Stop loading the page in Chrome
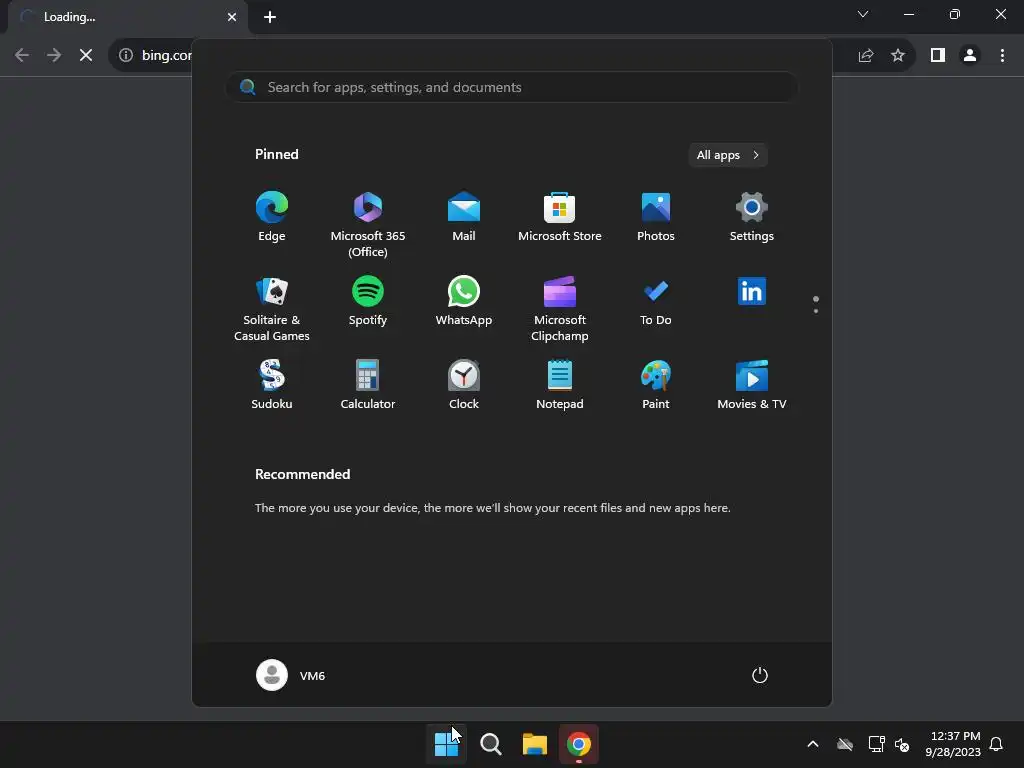Screen dimensions: 1024x768 (x=86, y=55)
